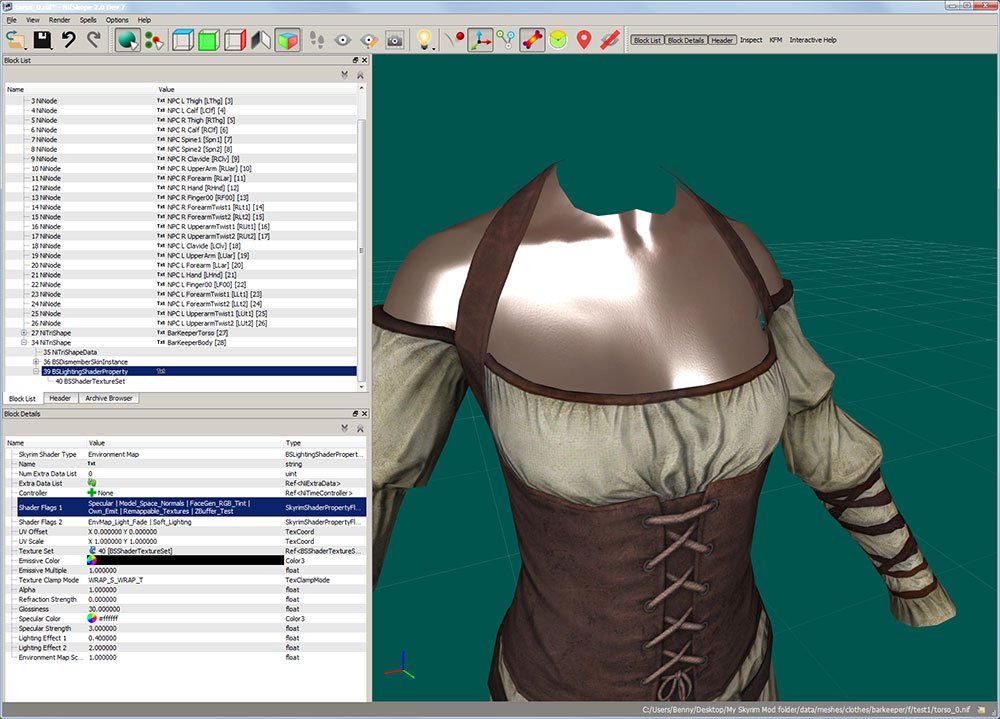Toggle the lightbulb lighting icon
Image resolution: width=1000 pixels, height=719 pixels.
click(x=424, y=39)
